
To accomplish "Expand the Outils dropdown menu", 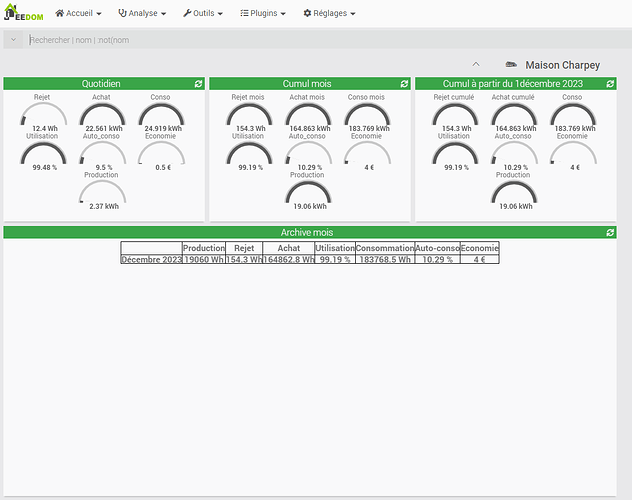I will pos(203,14).
